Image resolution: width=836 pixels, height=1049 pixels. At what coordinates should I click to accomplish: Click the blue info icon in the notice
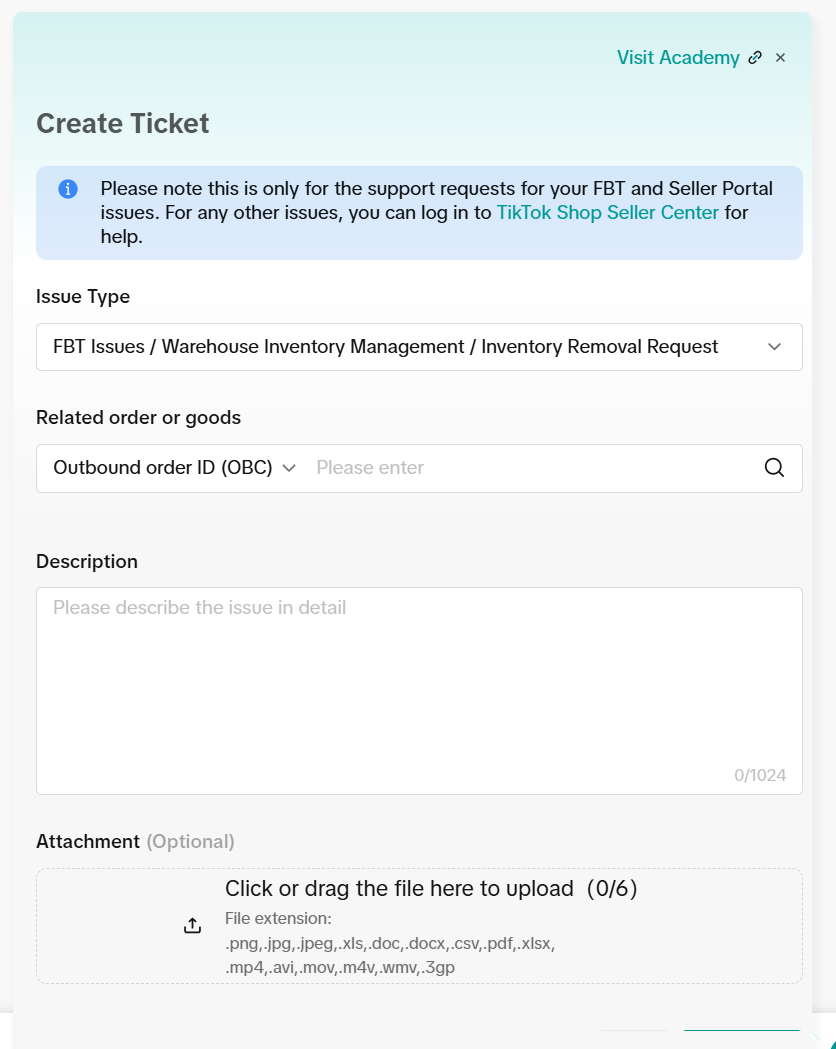[68, 189]
